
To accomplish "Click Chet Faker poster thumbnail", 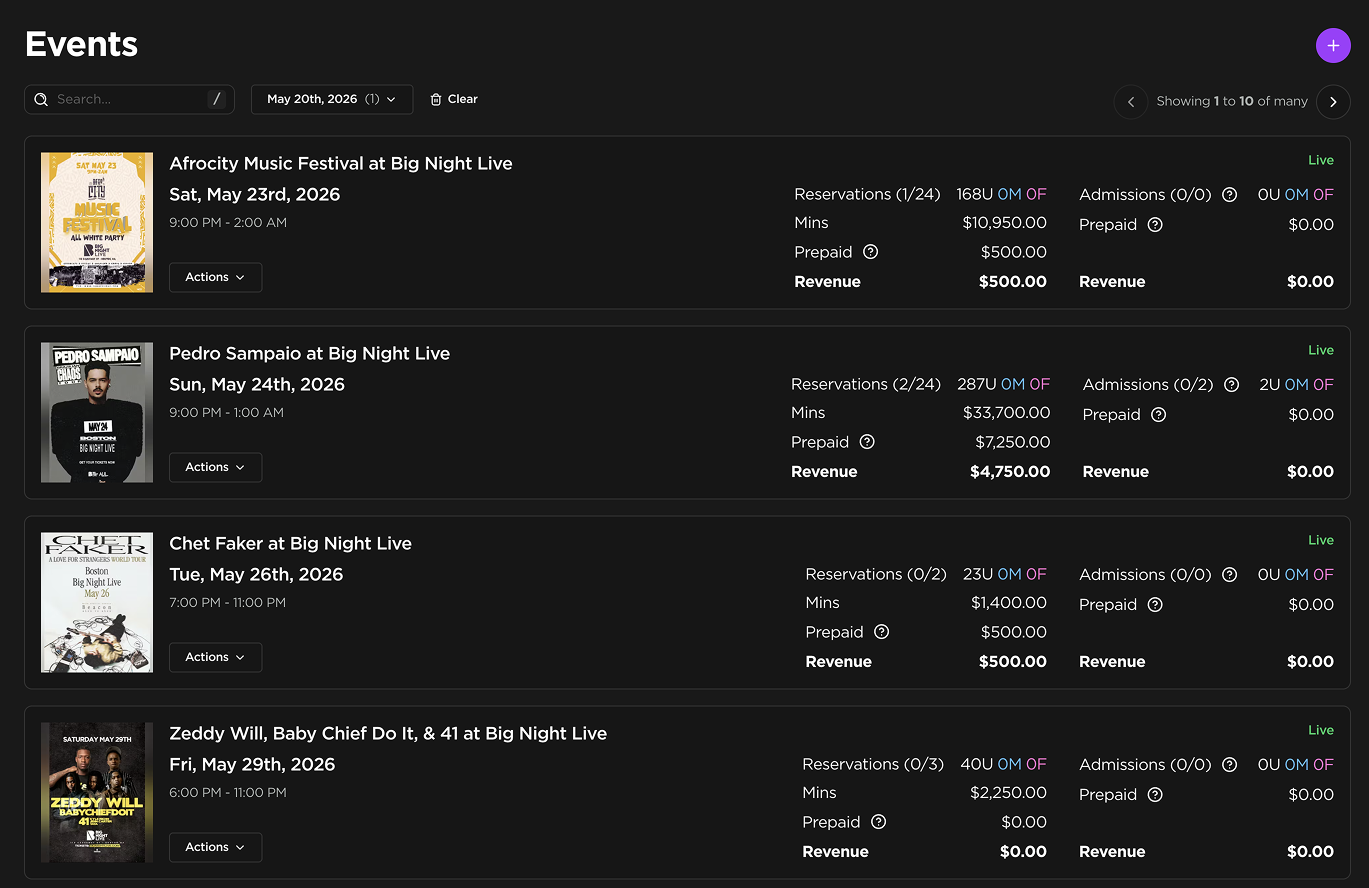I will coord(97,602).
